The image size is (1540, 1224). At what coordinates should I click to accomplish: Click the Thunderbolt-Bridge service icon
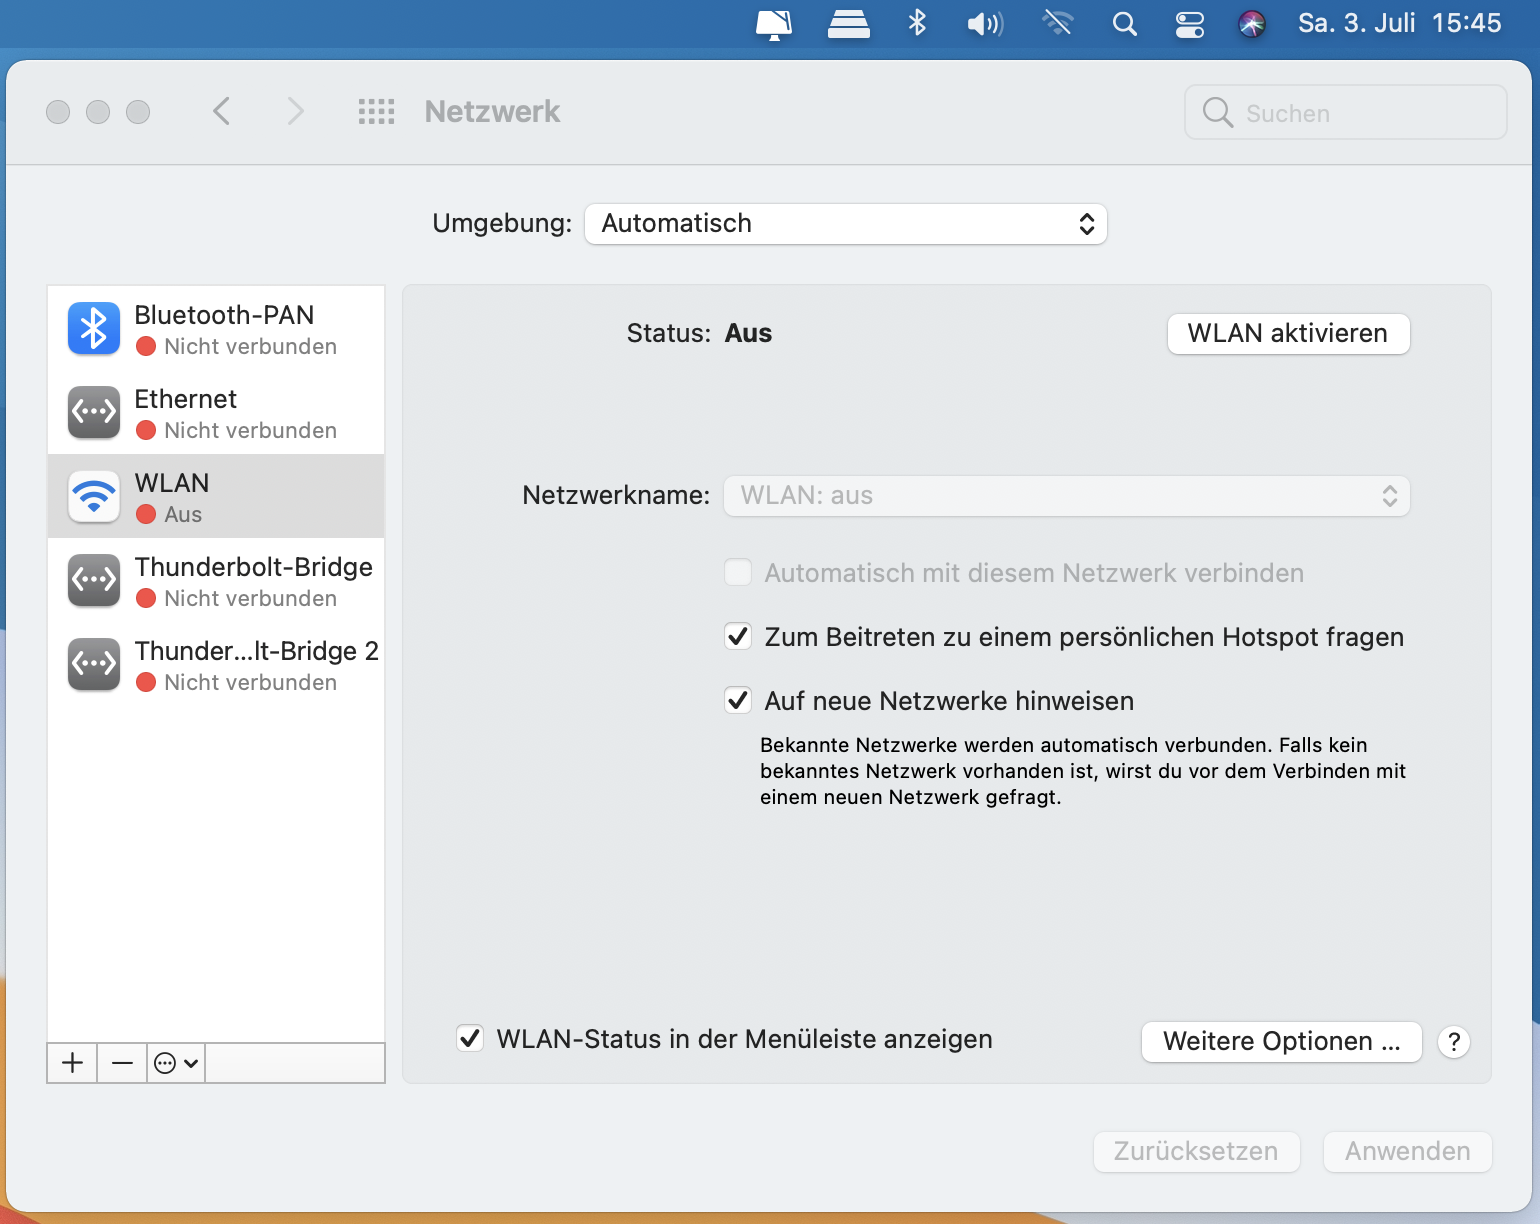click(93, 581)
